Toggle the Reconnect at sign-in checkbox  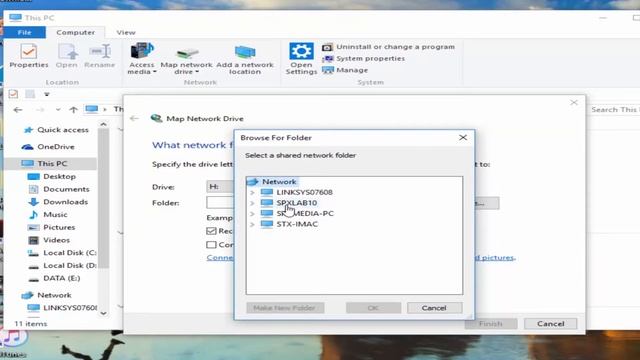pyautogui.click(x=211, y=231)
